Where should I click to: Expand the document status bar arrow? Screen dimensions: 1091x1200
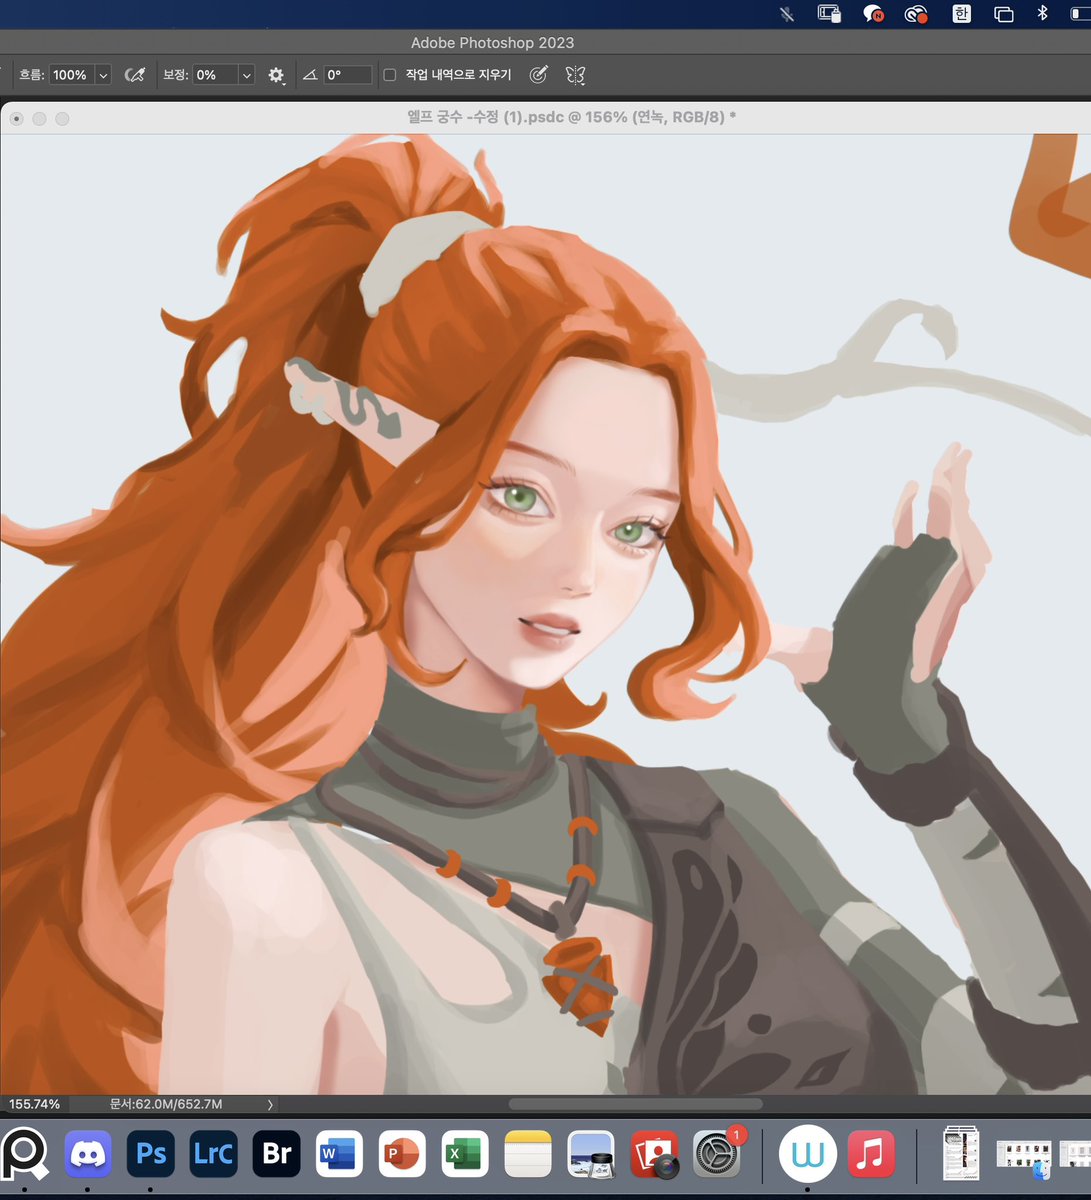point(270,1104)
